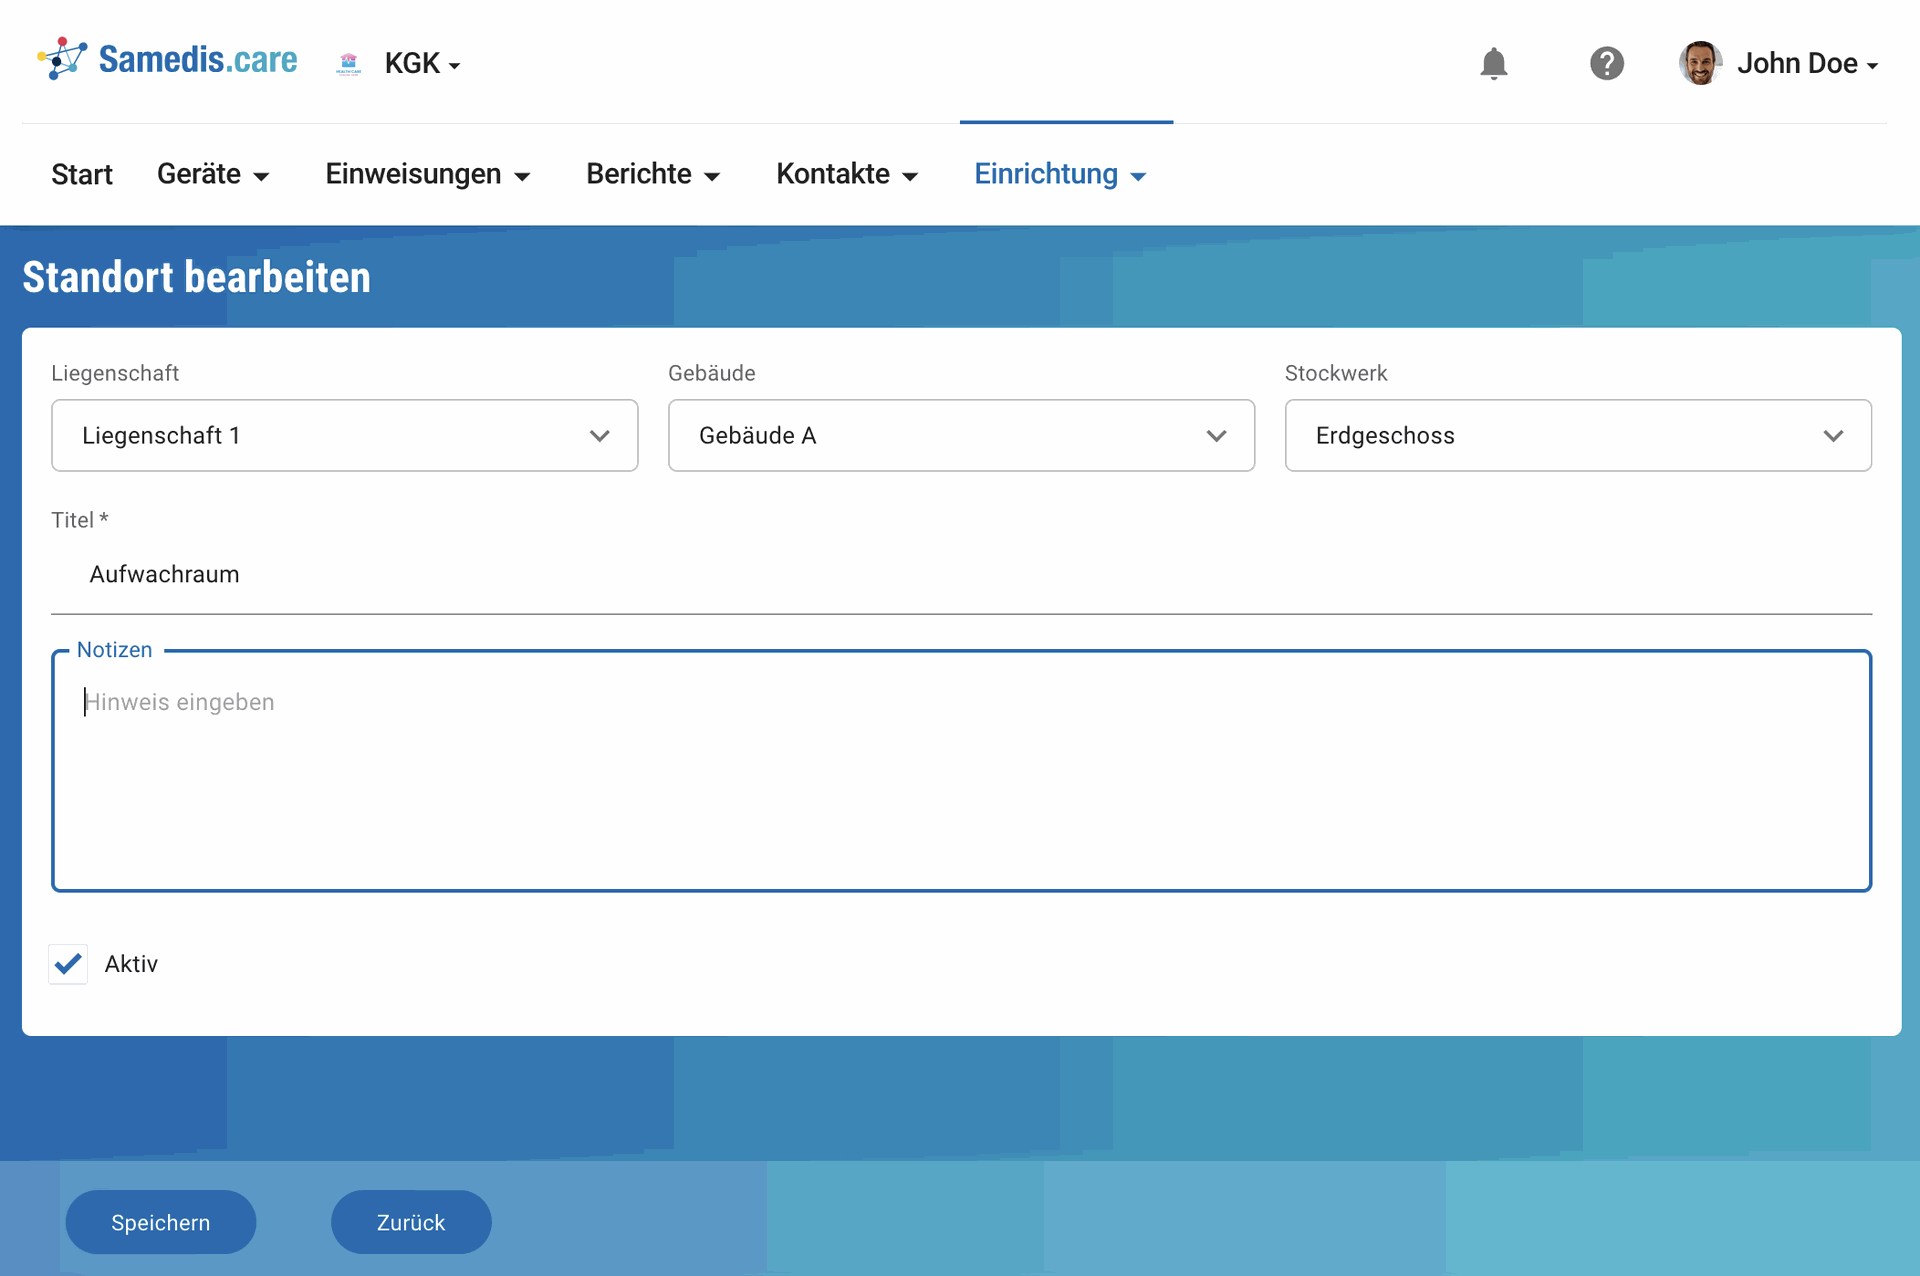Open the Berichte menu
Image resolution: width=1920 pixels, height=1276 pixels.
coord(653,175)
